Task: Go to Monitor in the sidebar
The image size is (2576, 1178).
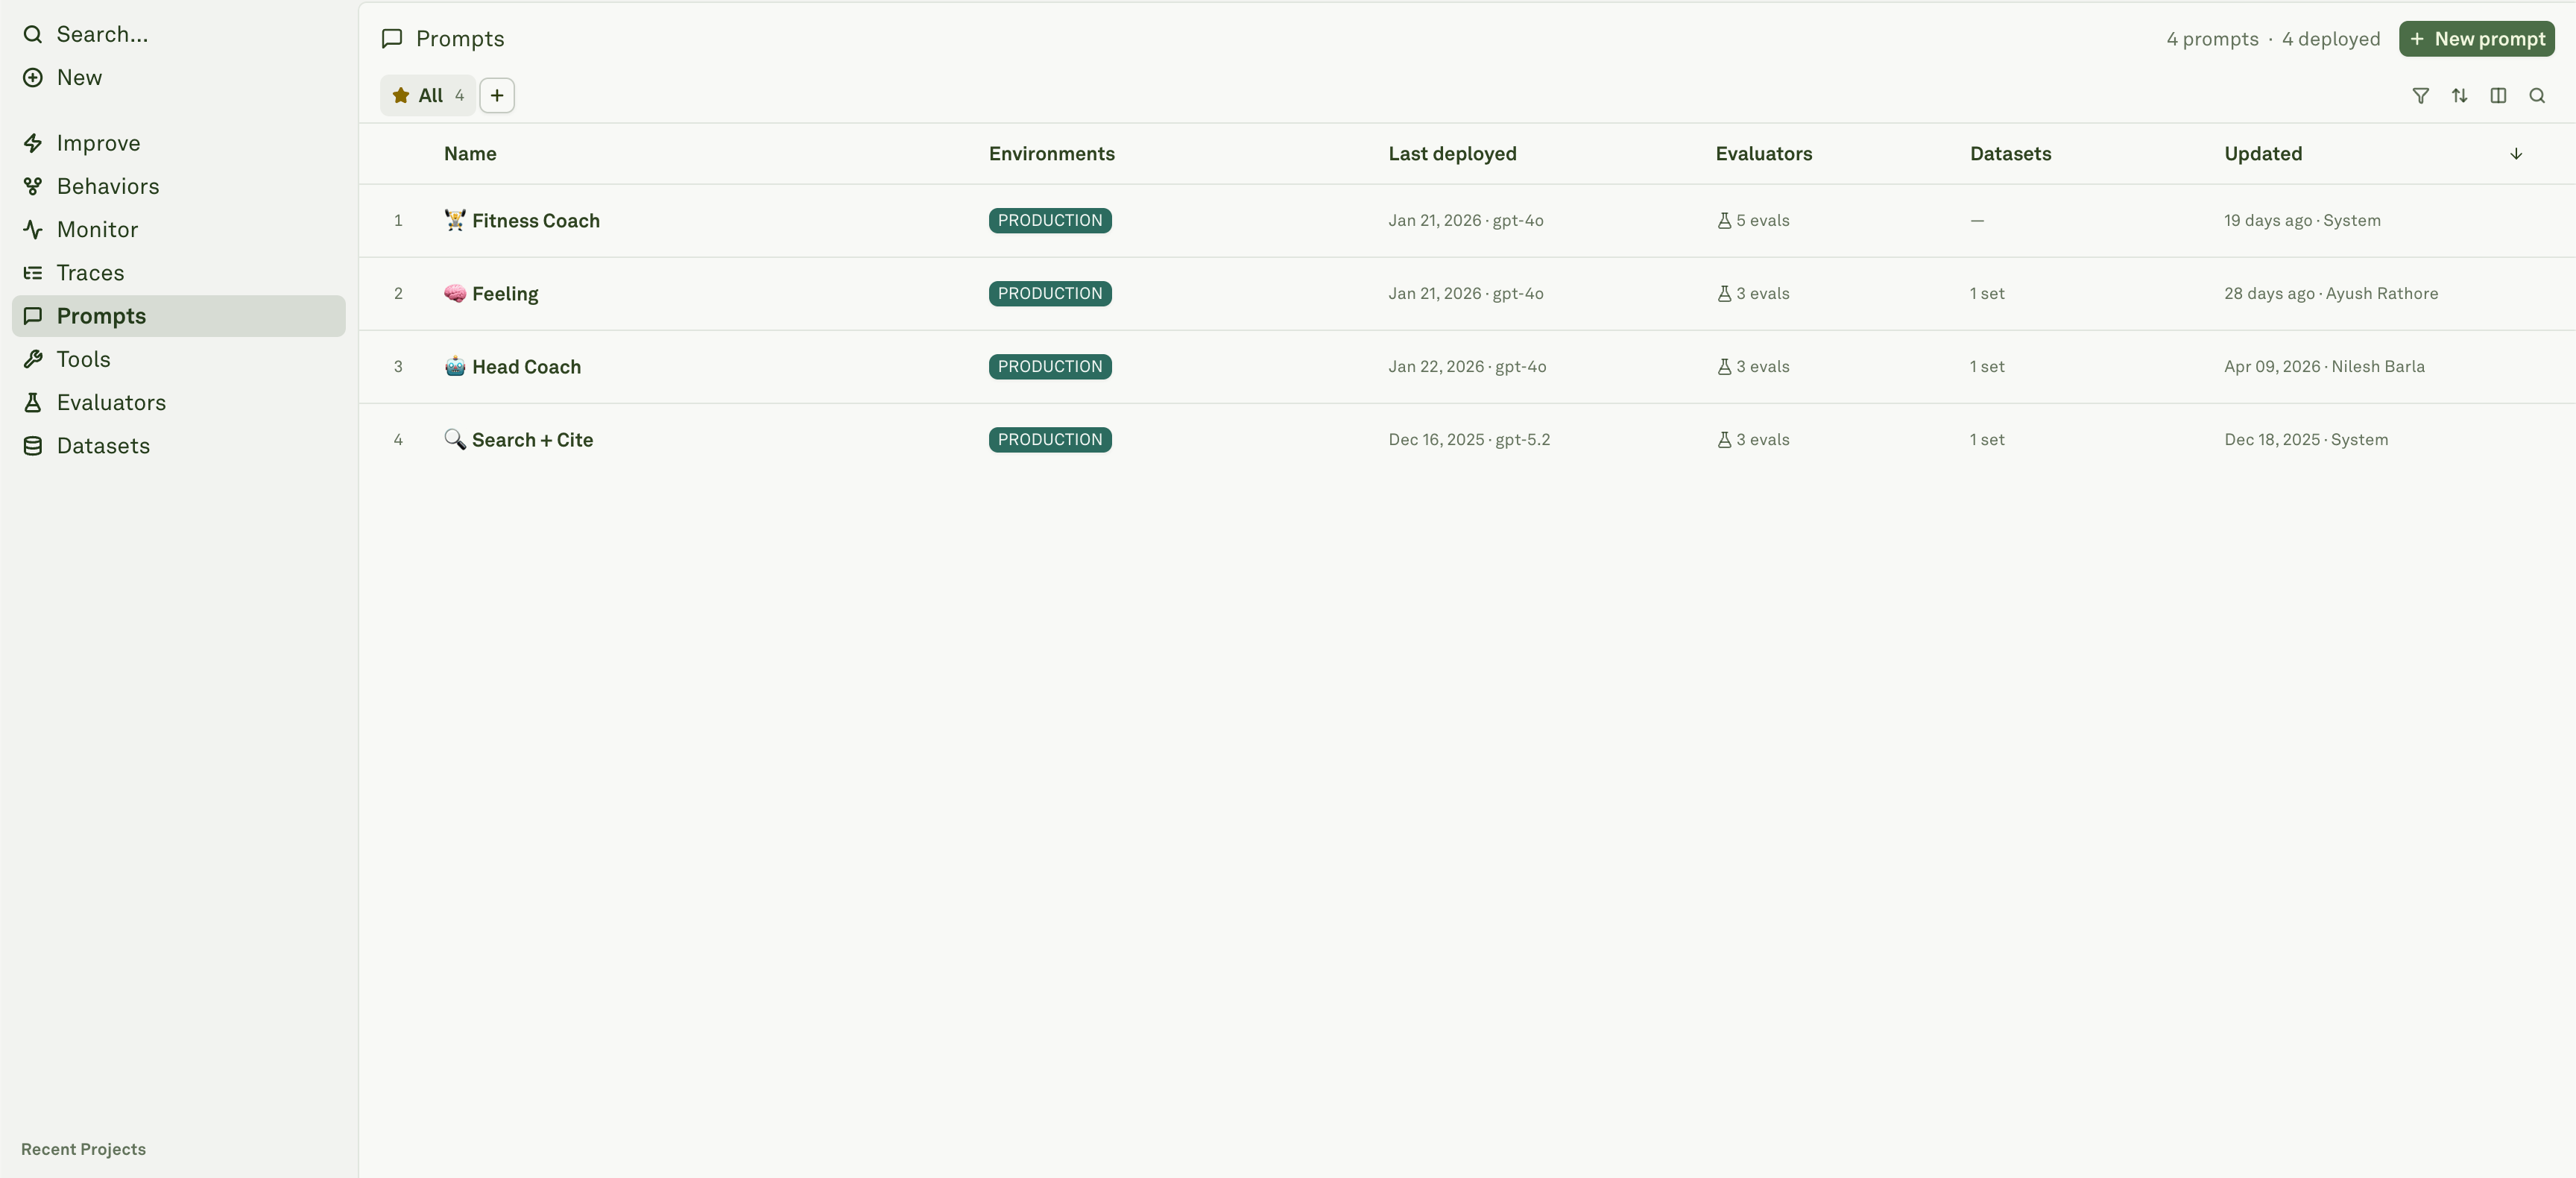Action: coord(179,230)
